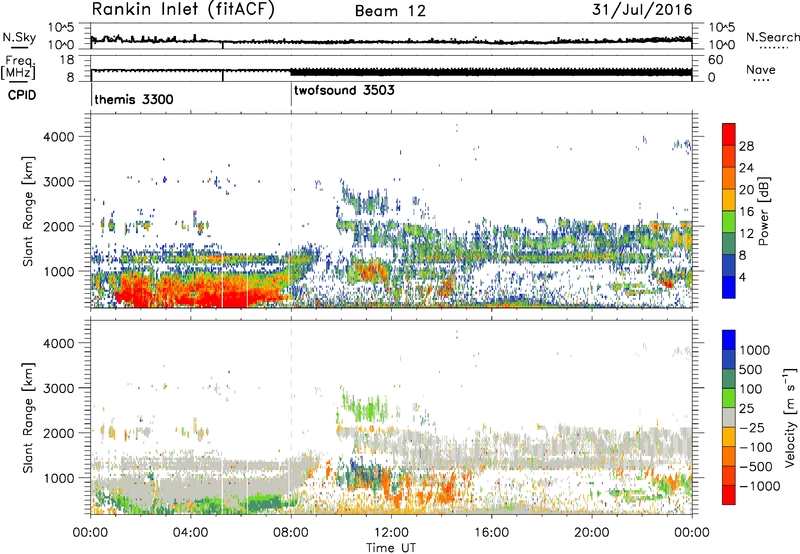Image resolution: width=800 pixels, height=554 pixels.
Task: Click the 'CPID' row label
Action: click(x=22, y=95)
